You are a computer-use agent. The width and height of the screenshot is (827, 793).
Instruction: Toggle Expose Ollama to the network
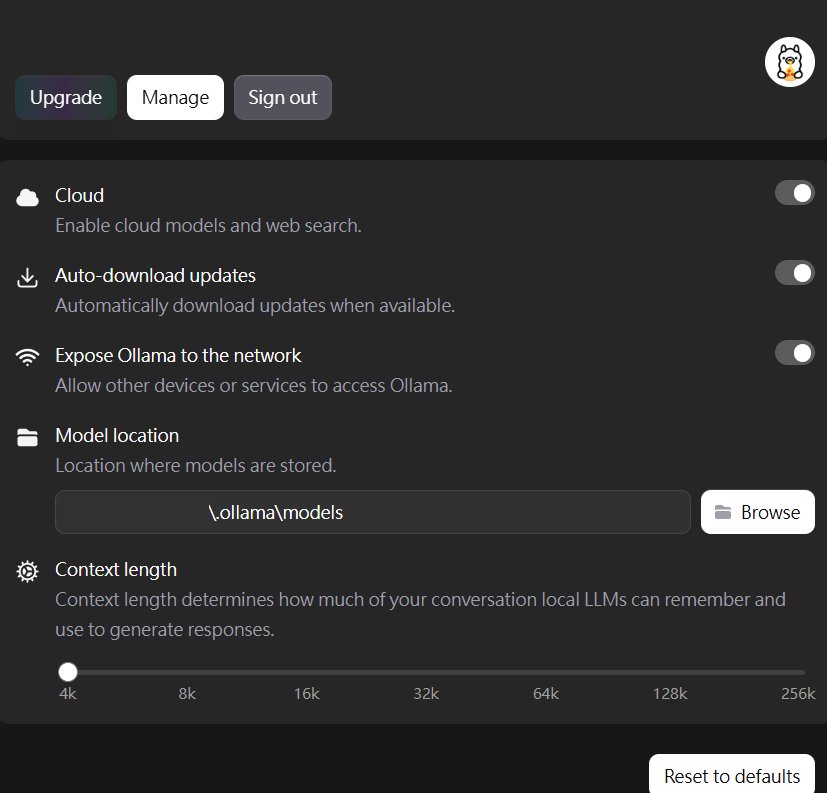[794, 353]
